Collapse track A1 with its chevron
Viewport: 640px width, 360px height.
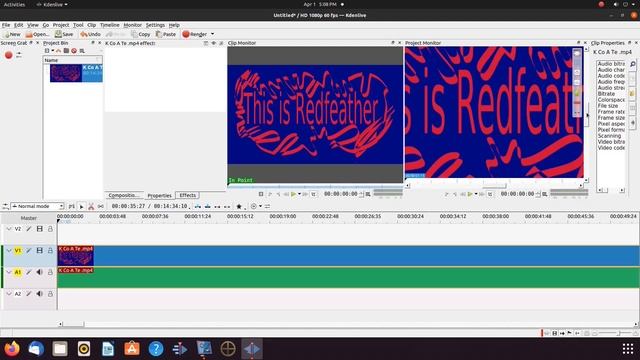(9, 272)
